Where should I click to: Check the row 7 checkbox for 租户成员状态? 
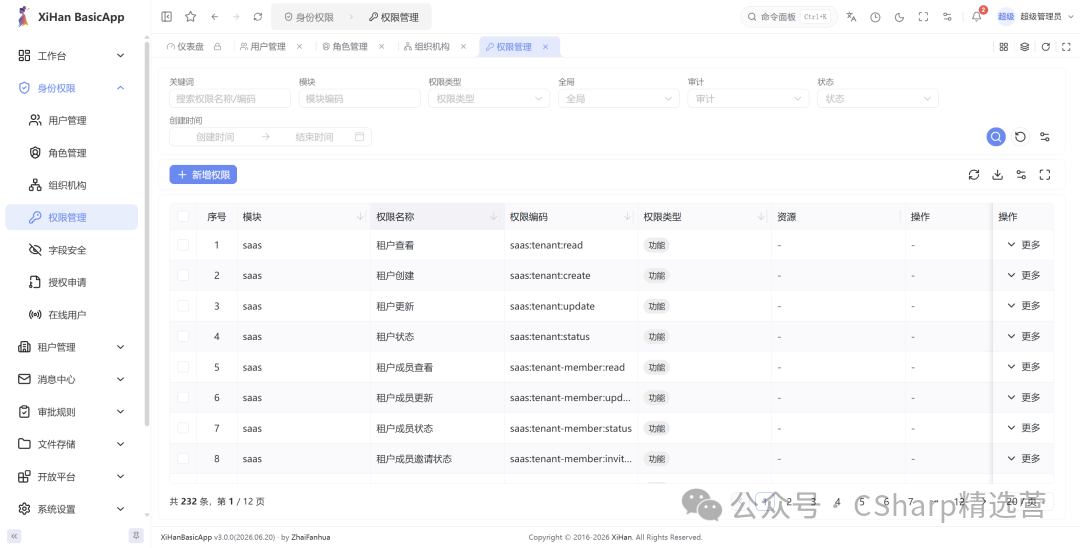pyautogui.click(x=183, y=428)
